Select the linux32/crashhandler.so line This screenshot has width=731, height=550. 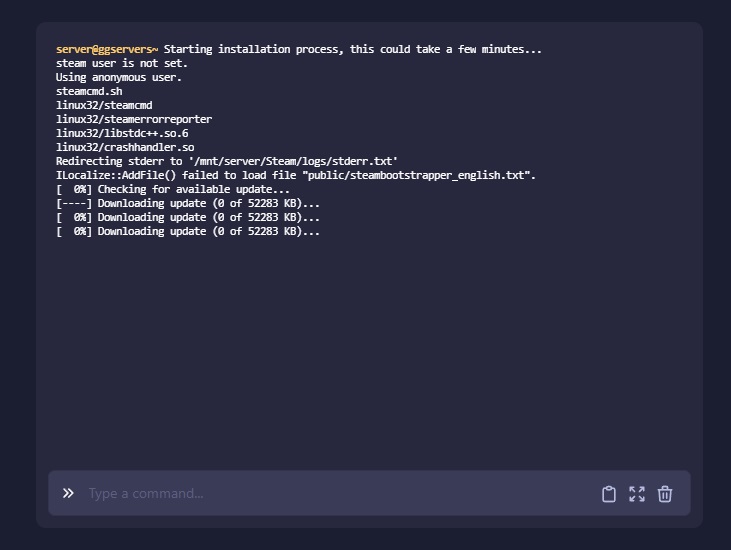pyautogui.click(x=125, y=147)
